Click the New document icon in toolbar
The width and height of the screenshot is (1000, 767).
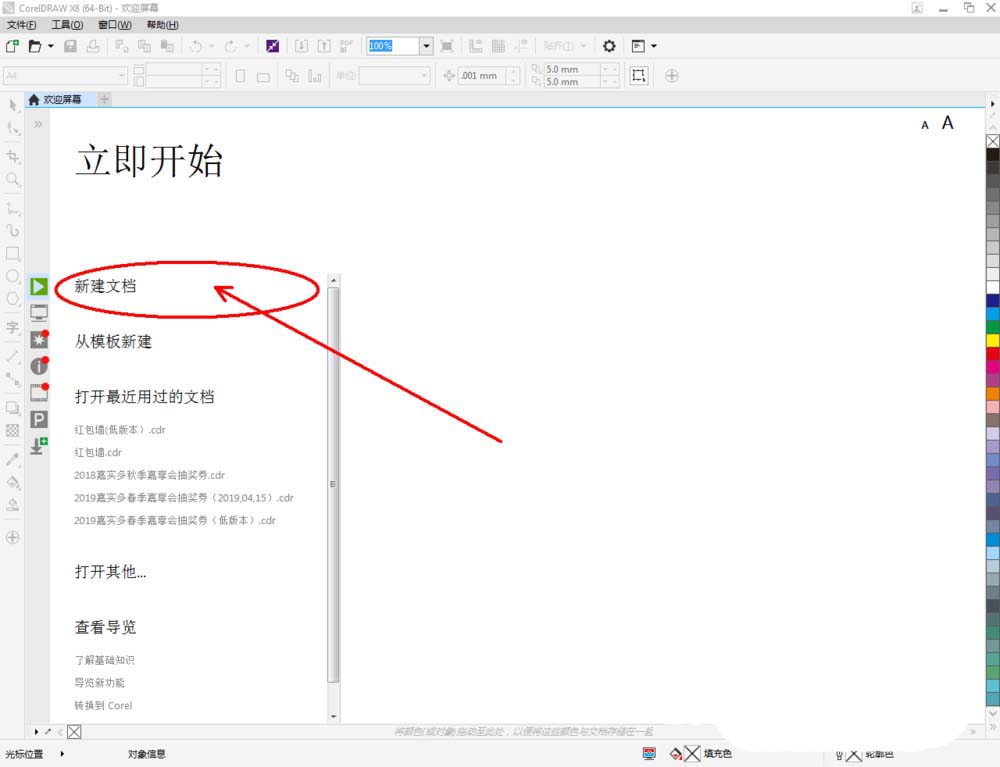pos(12,46)
